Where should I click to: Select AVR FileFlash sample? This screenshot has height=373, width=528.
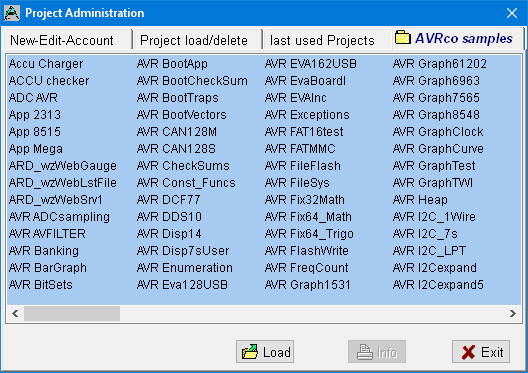click(302, 166)
